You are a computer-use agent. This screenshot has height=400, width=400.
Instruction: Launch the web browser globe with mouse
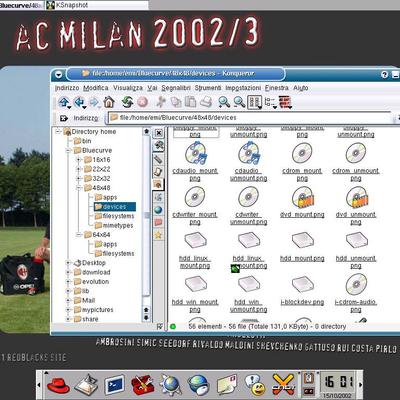(199, 385)
